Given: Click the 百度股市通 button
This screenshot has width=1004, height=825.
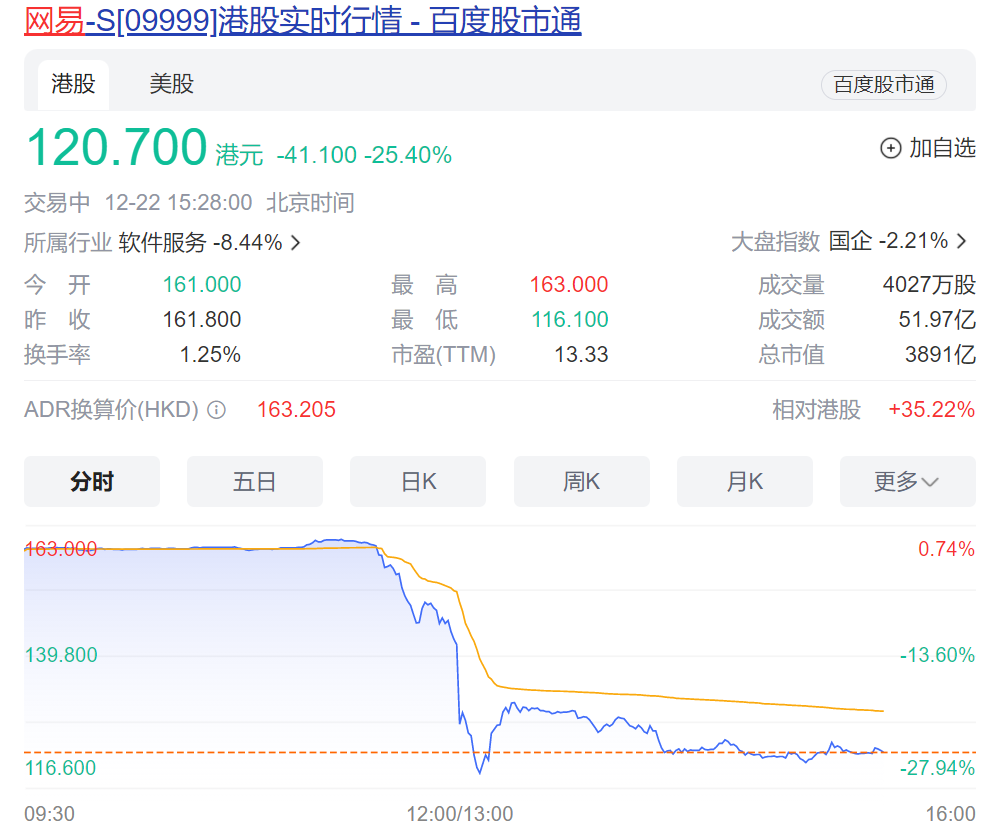Looking at the screenshot, I should pyautogui.click(x=884, y=85).
